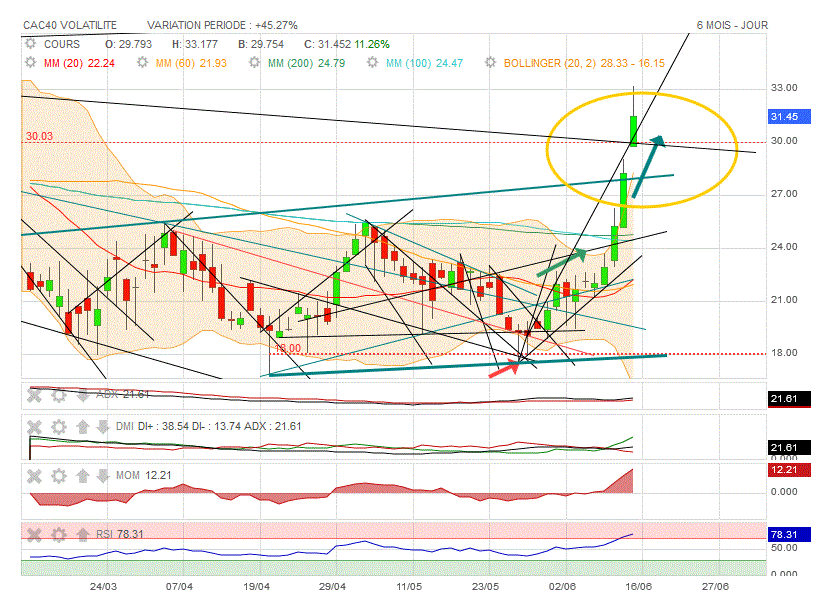Screen dimensions: 830x604
Task: Move the RSI panel up
Action: click(83, 535)
